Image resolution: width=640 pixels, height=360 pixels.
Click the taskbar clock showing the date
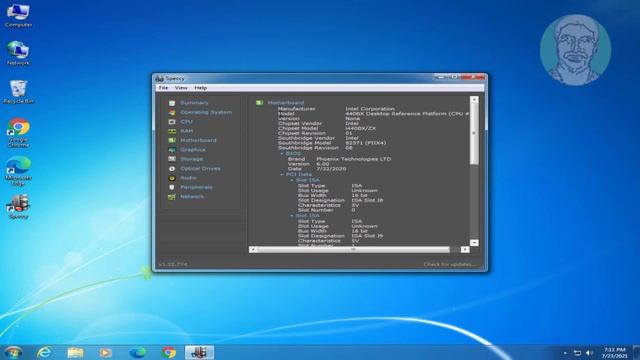tap(614, 353)
